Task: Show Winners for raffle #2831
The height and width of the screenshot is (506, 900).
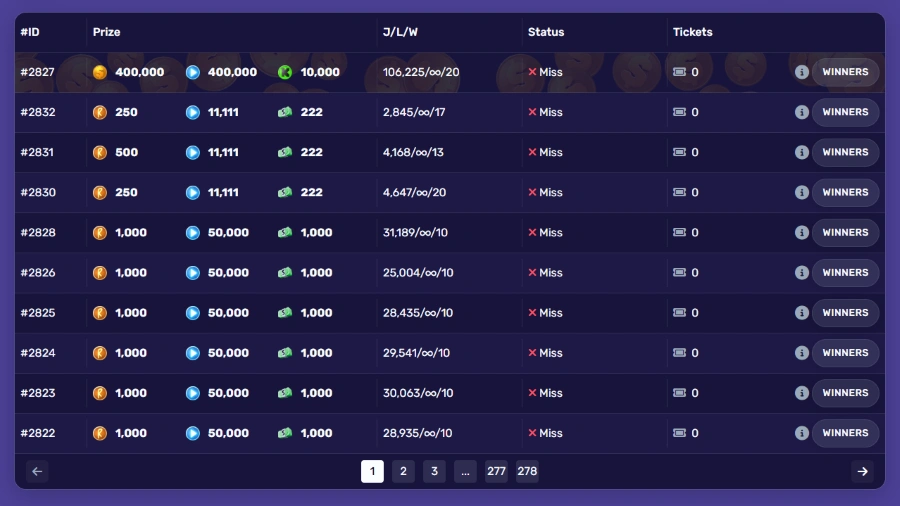Action: point(845,152)
